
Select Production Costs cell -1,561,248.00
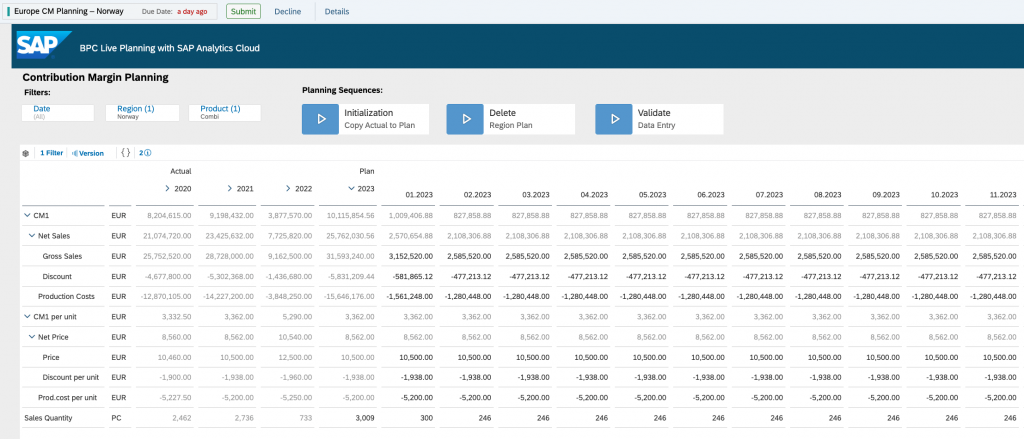[x=411, y=296]
